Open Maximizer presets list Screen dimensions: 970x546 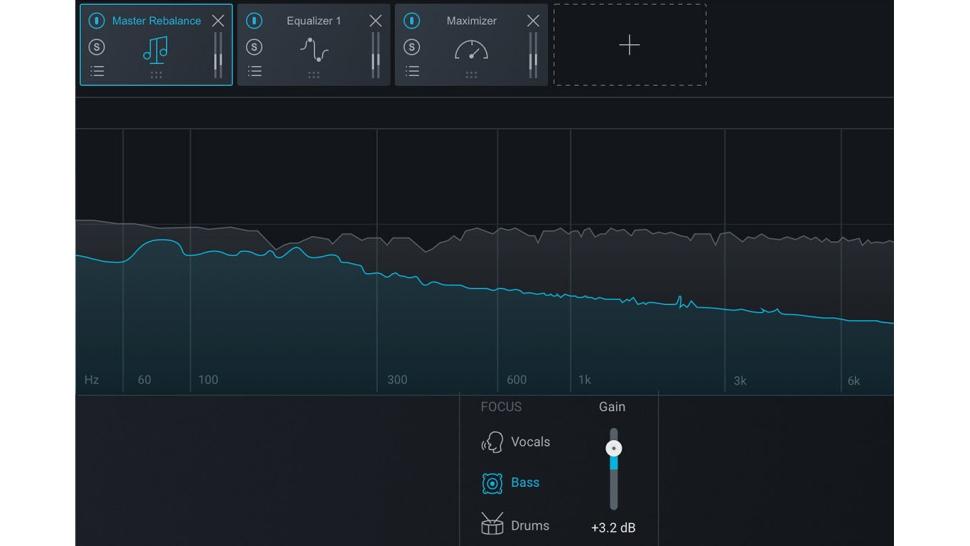[412, 71]
